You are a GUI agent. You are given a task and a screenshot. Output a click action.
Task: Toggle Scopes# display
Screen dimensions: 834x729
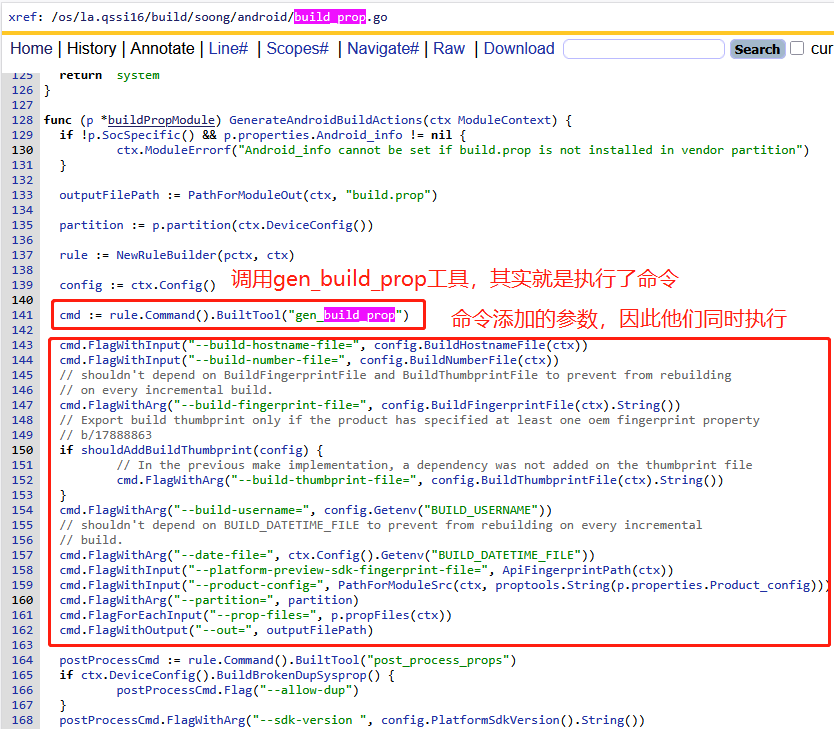[297, 49]
